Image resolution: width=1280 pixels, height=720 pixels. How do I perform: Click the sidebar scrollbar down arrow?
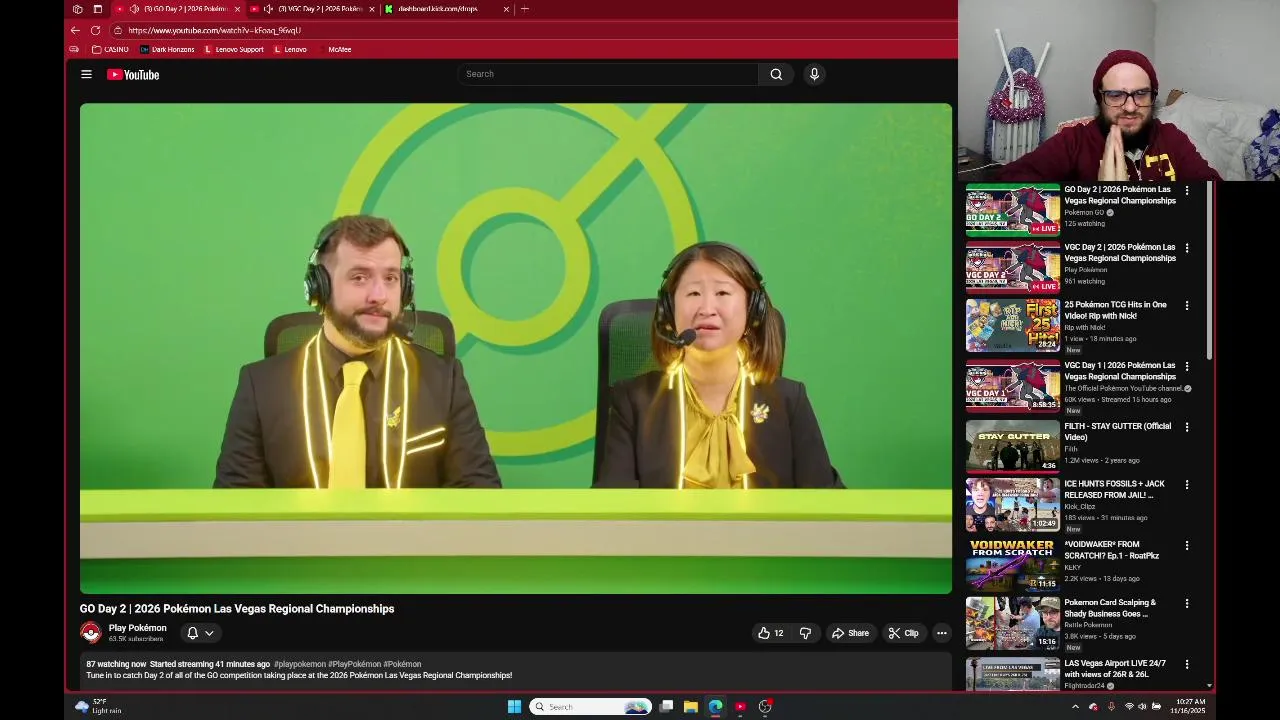coord(1209,686)
